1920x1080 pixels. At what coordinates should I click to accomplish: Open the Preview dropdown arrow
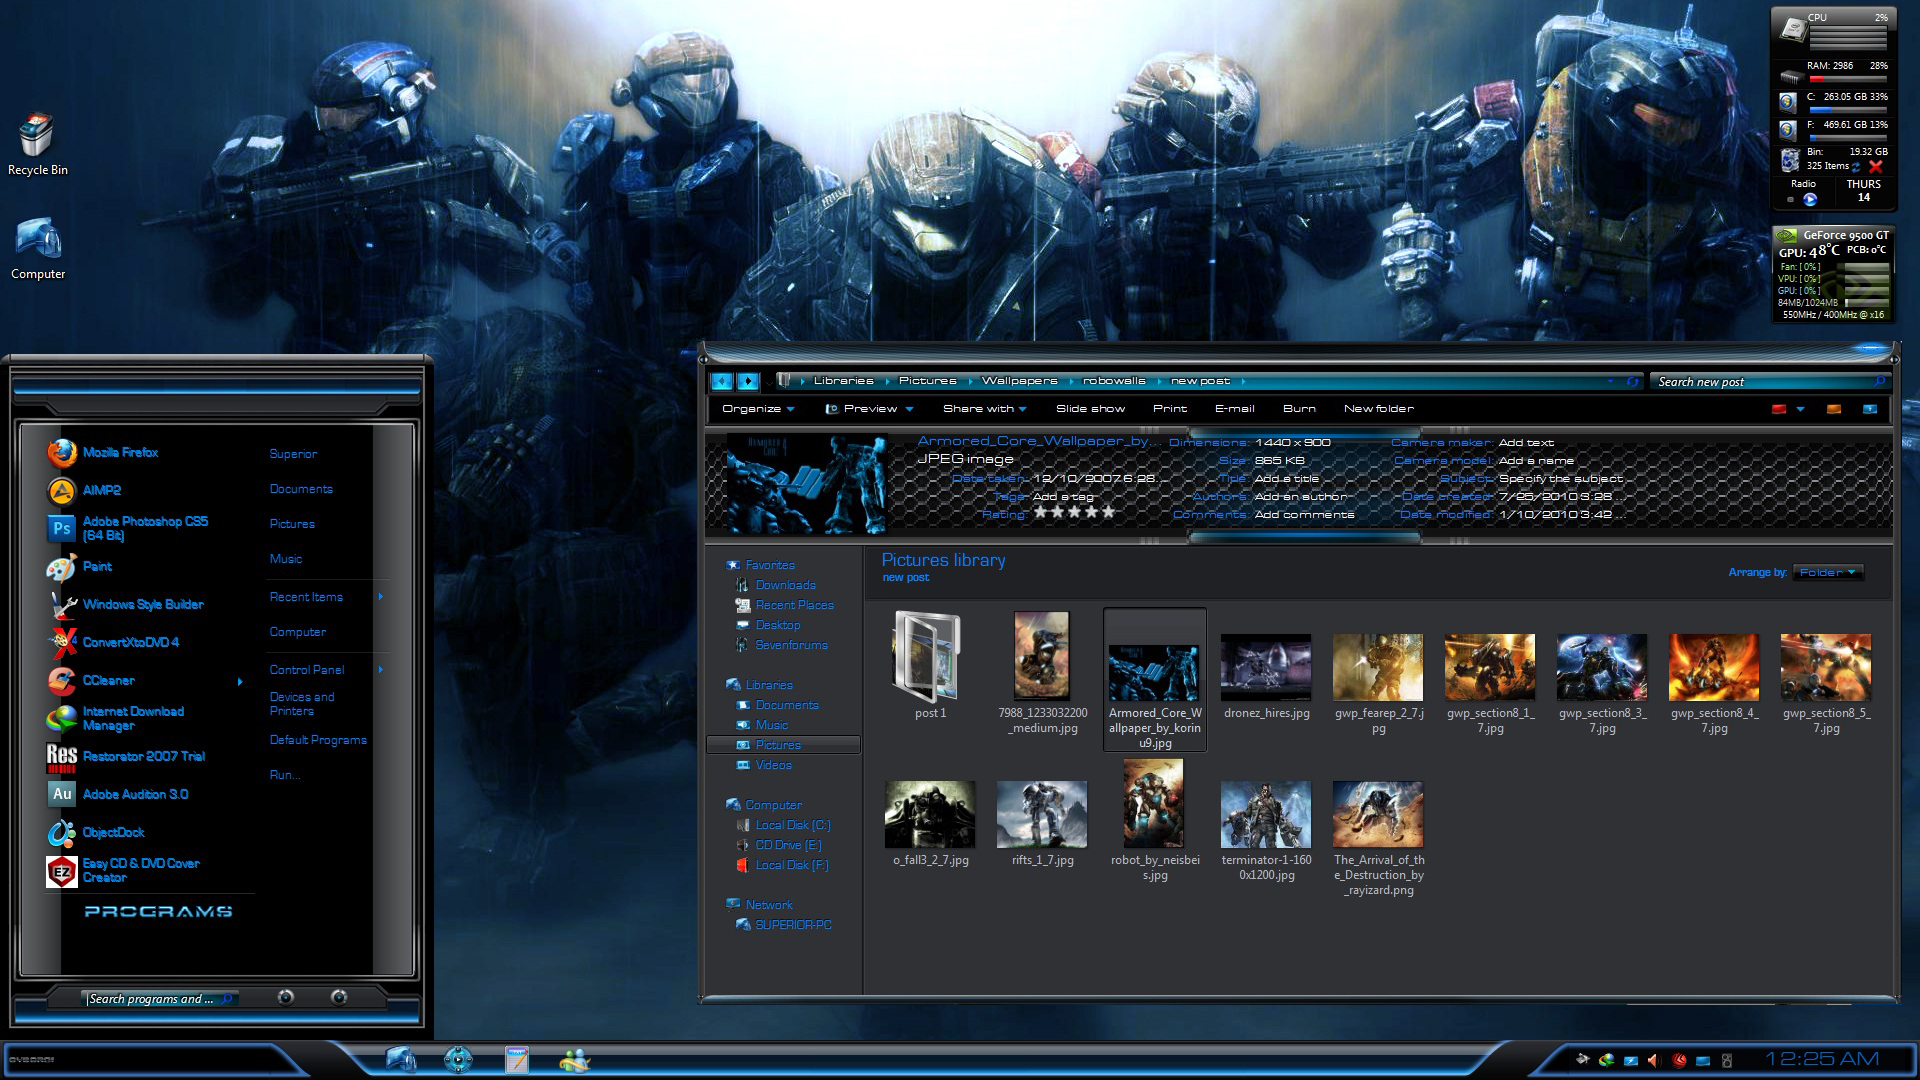[910, 409]
